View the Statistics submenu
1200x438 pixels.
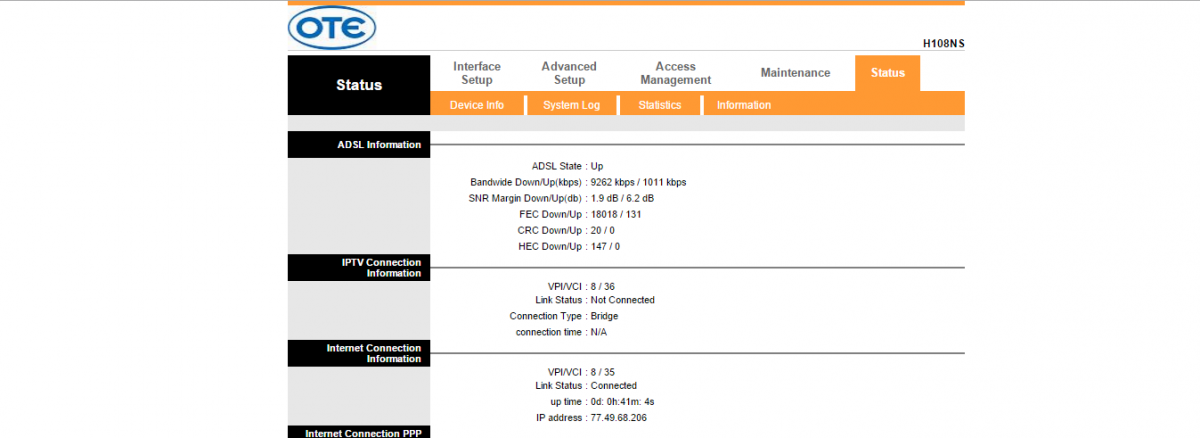click(660, 105)
